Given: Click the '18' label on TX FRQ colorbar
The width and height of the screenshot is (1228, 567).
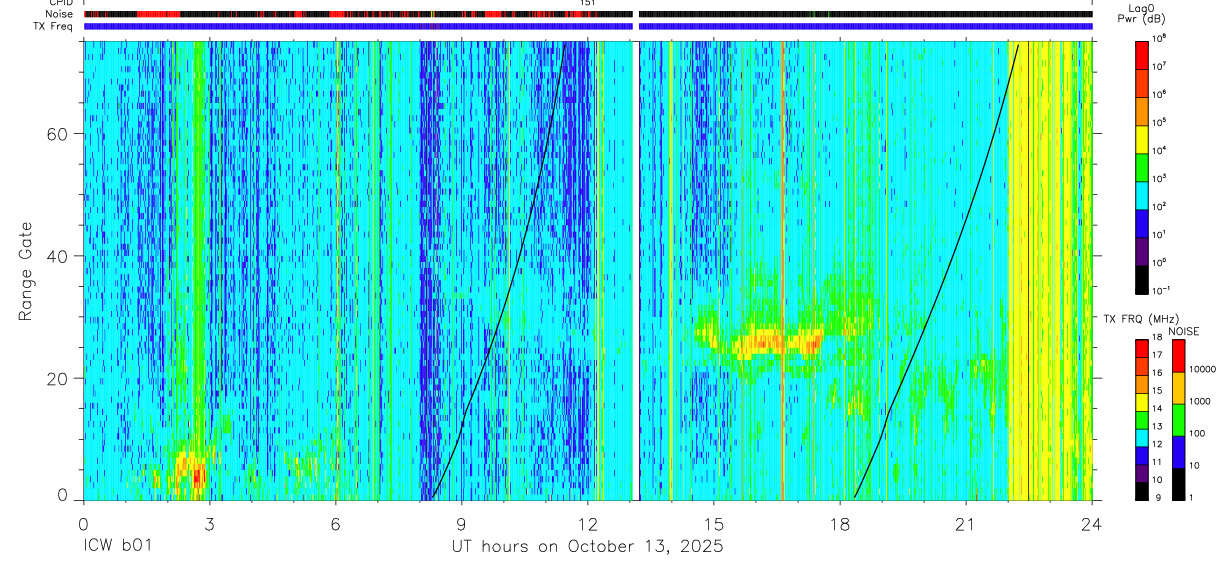Looking at the screenshot, I should coord(1158,338).
